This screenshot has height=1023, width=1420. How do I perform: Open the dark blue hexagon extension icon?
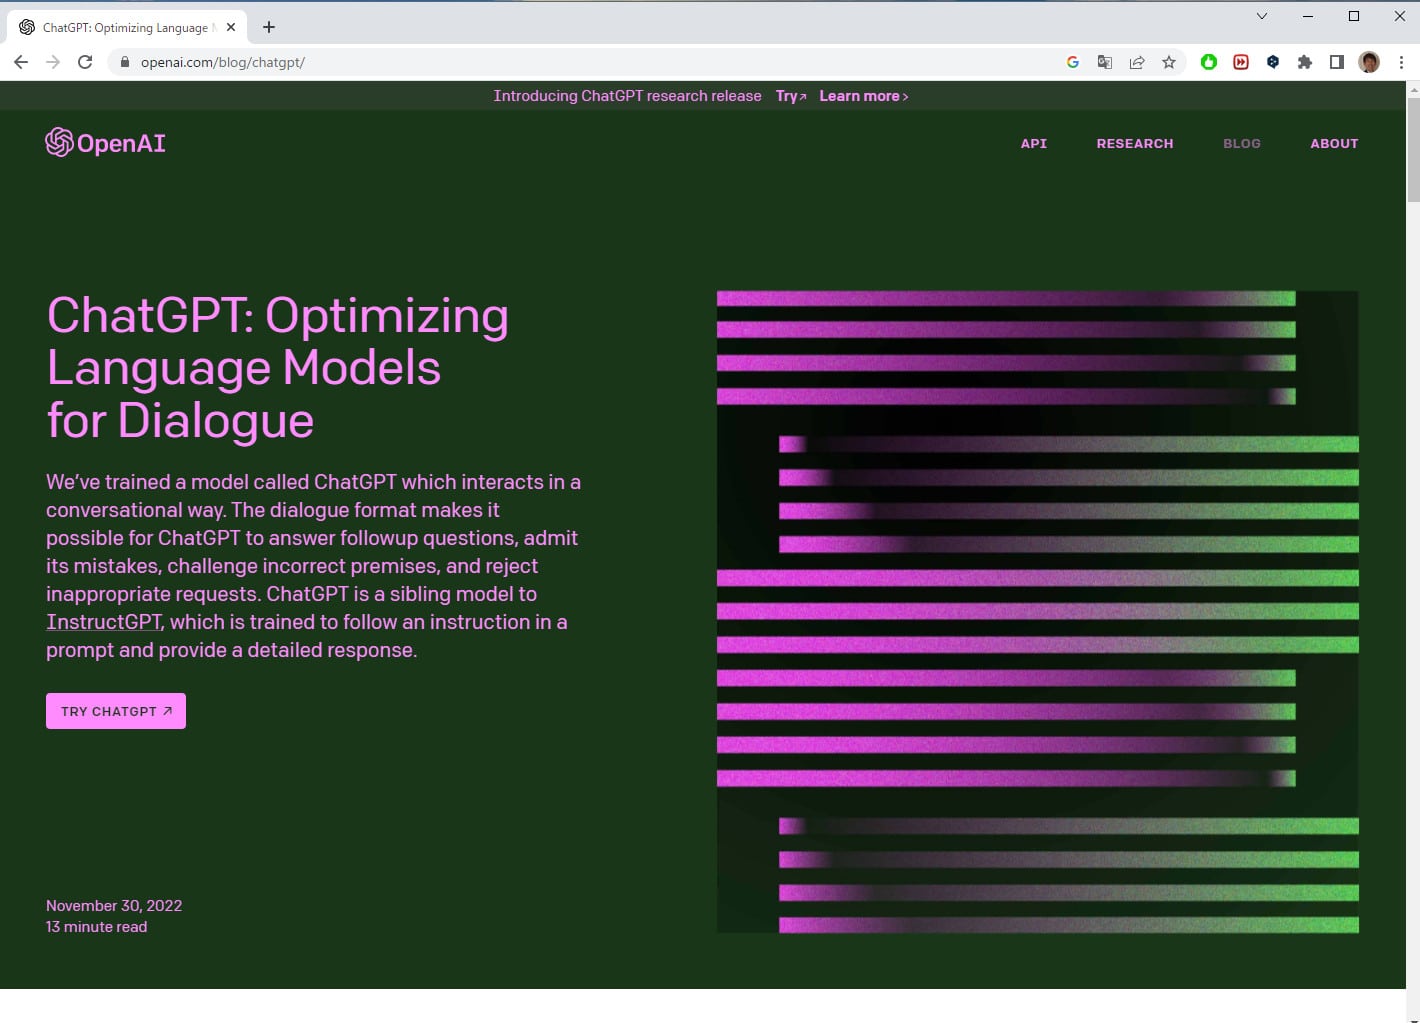[x=1273, y=62]
